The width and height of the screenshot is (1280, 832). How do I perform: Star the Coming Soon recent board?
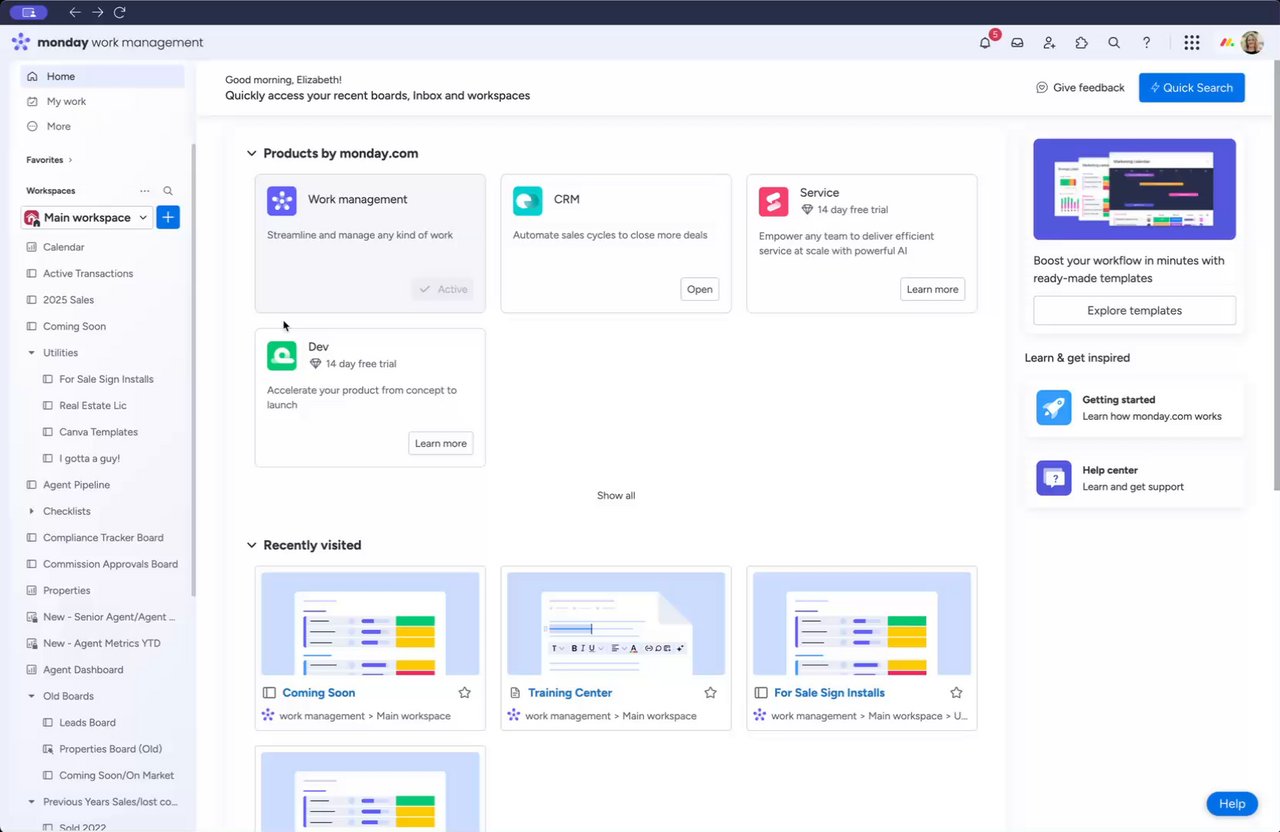coord(464,692)
